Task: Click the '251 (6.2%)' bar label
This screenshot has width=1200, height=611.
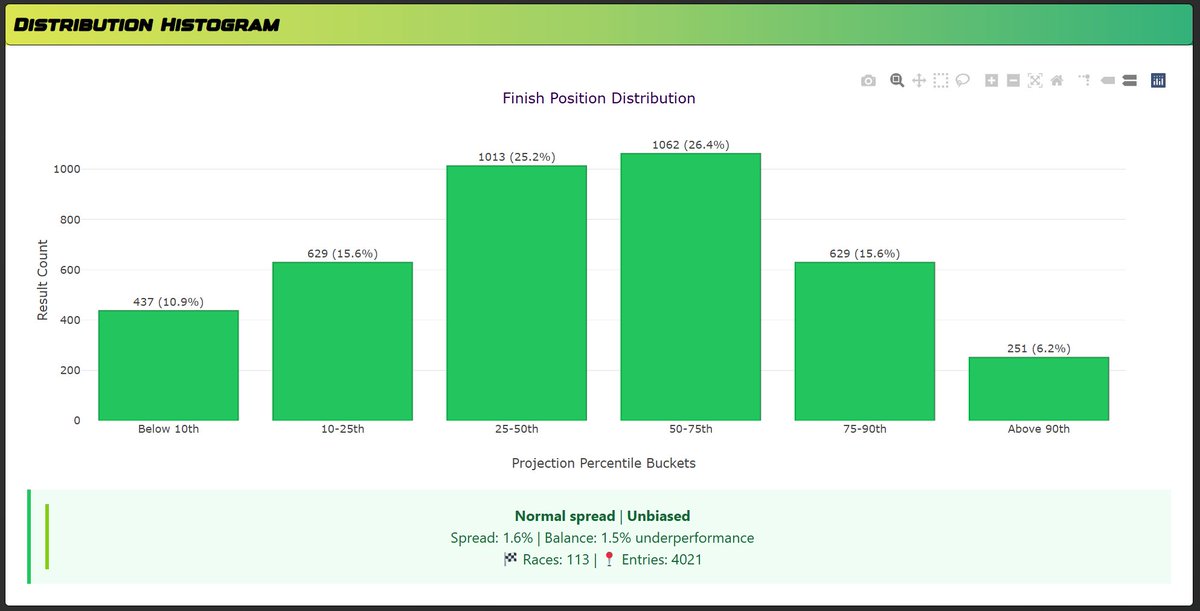Action: tap(1038, 349)
